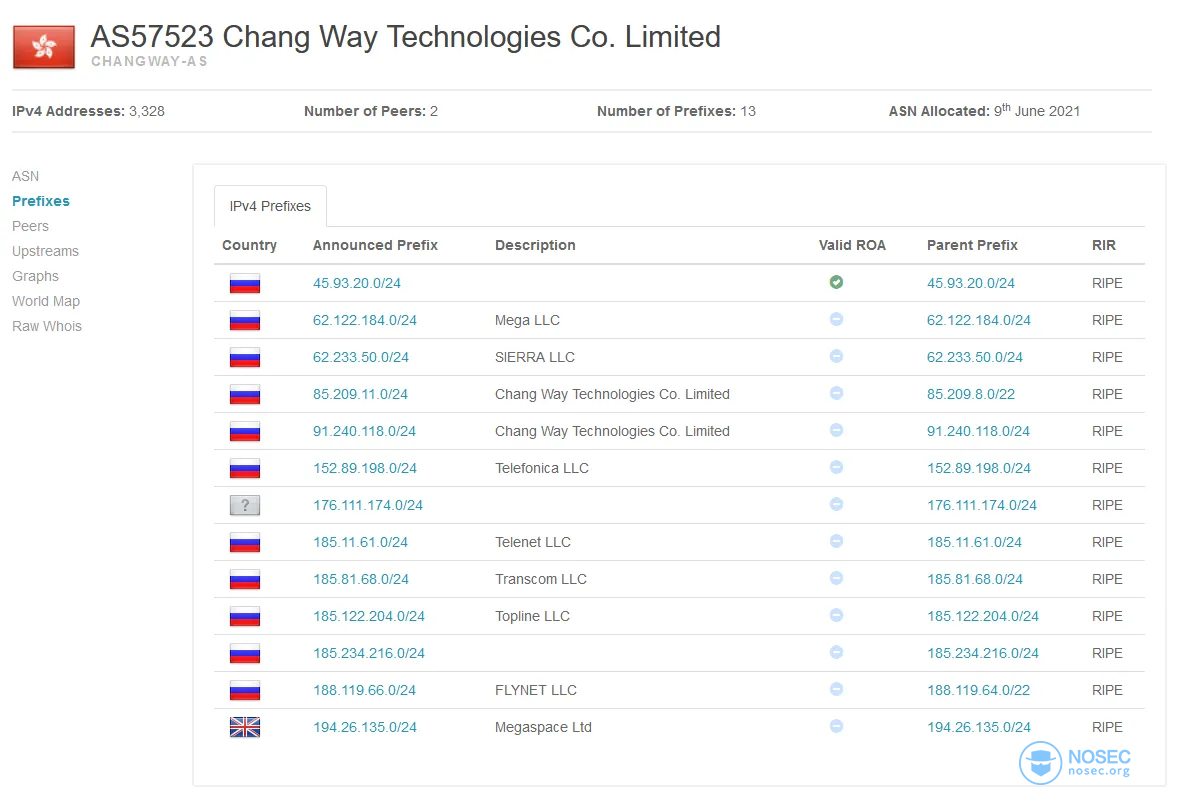
Task: Open announced prefix 185.234.216.0/24
Action: pos(369,653)
